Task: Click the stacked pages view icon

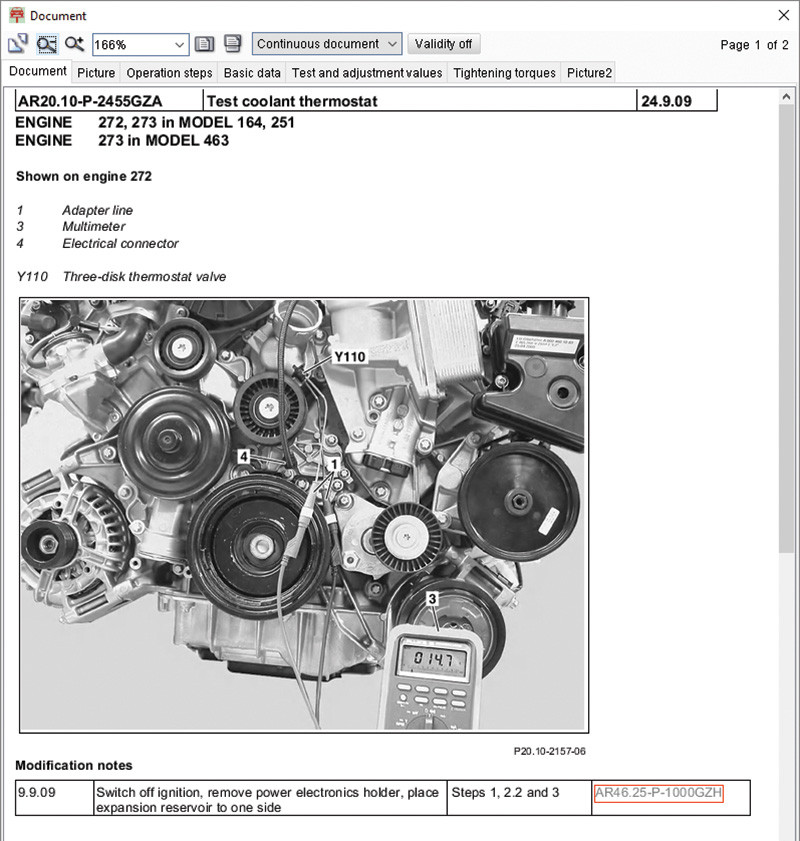Action: (232, 44)
